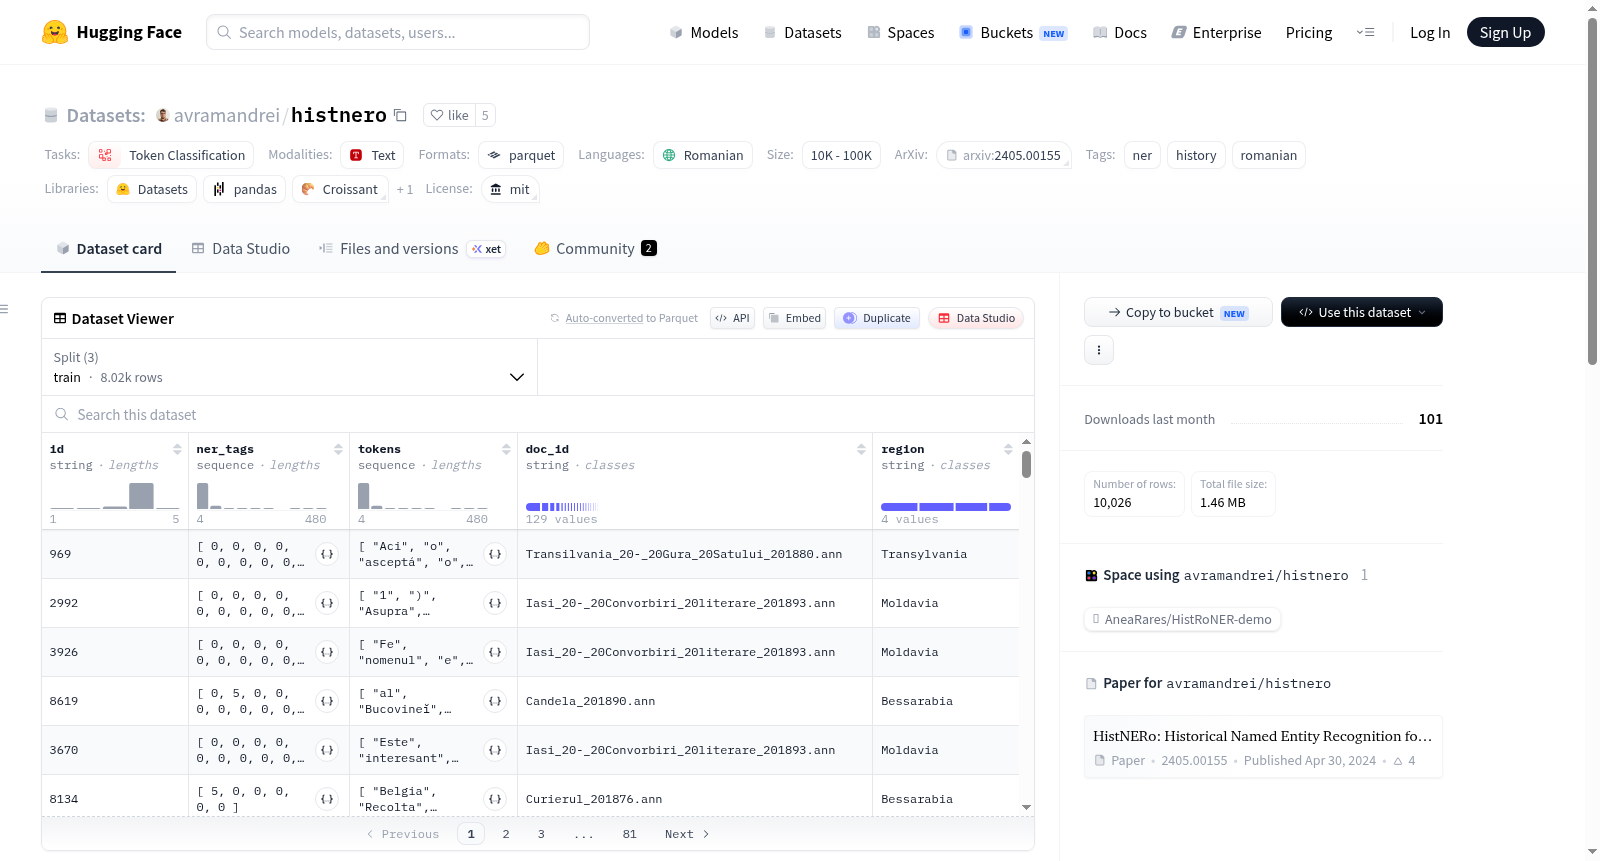Screen dimensions: 1600x861
Task: Expand tokens cell braces in row 3670
Action: click(x=495, y=750)
